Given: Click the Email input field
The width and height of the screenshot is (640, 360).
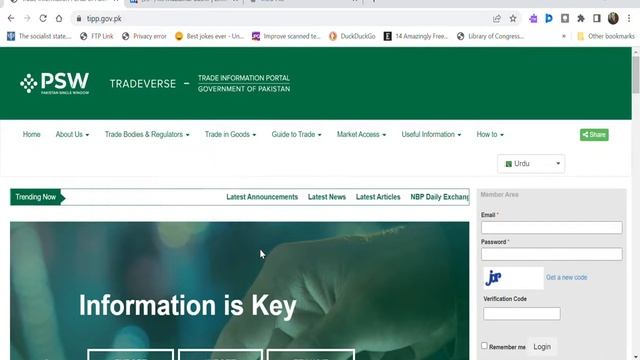Looking at the screenshot, I should click(x=551, y=227).
